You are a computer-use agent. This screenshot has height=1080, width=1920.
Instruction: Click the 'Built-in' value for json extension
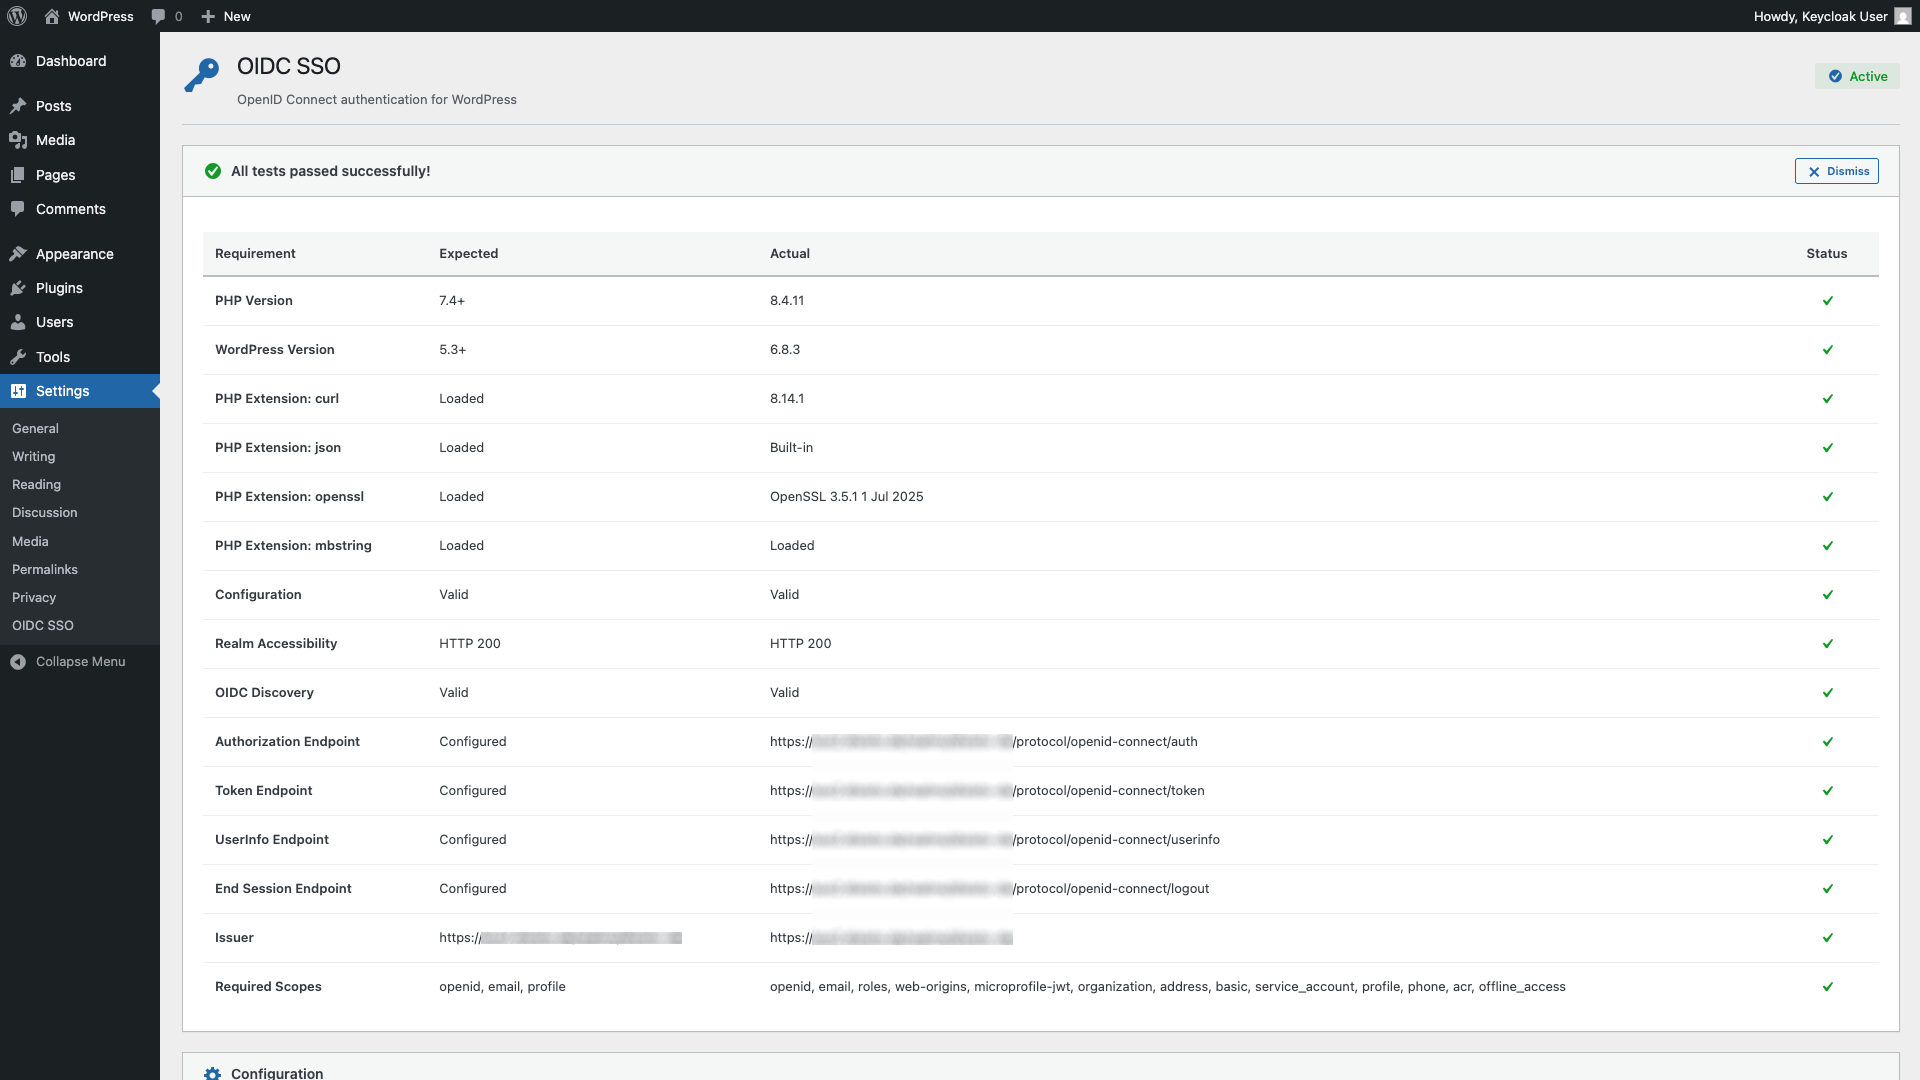(792, 448)
